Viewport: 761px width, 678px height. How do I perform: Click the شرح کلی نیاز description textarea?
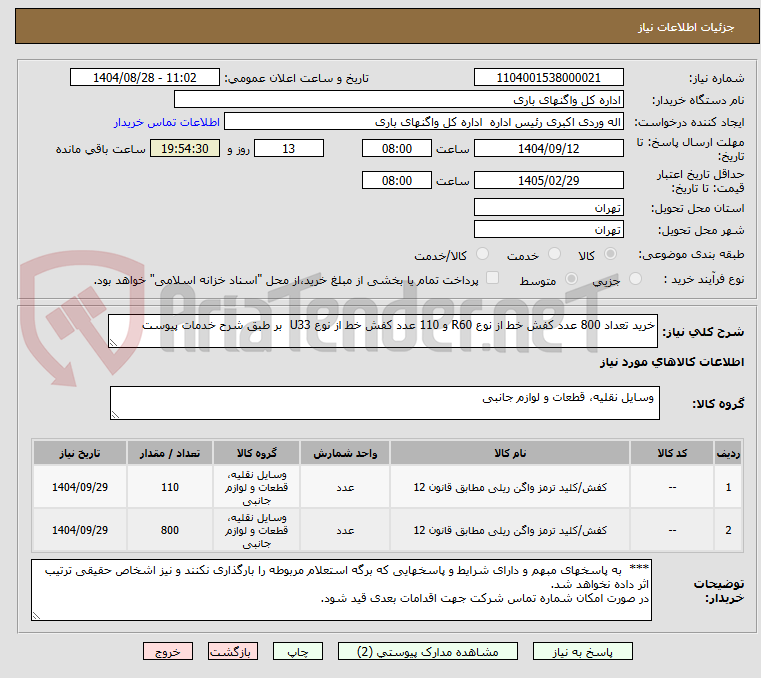[x=383, y=331]
